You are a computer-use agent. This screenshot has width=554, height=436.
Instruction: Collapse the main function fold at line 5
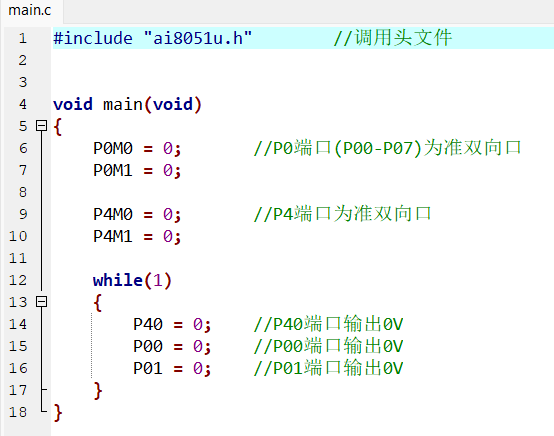click(42, 125)
